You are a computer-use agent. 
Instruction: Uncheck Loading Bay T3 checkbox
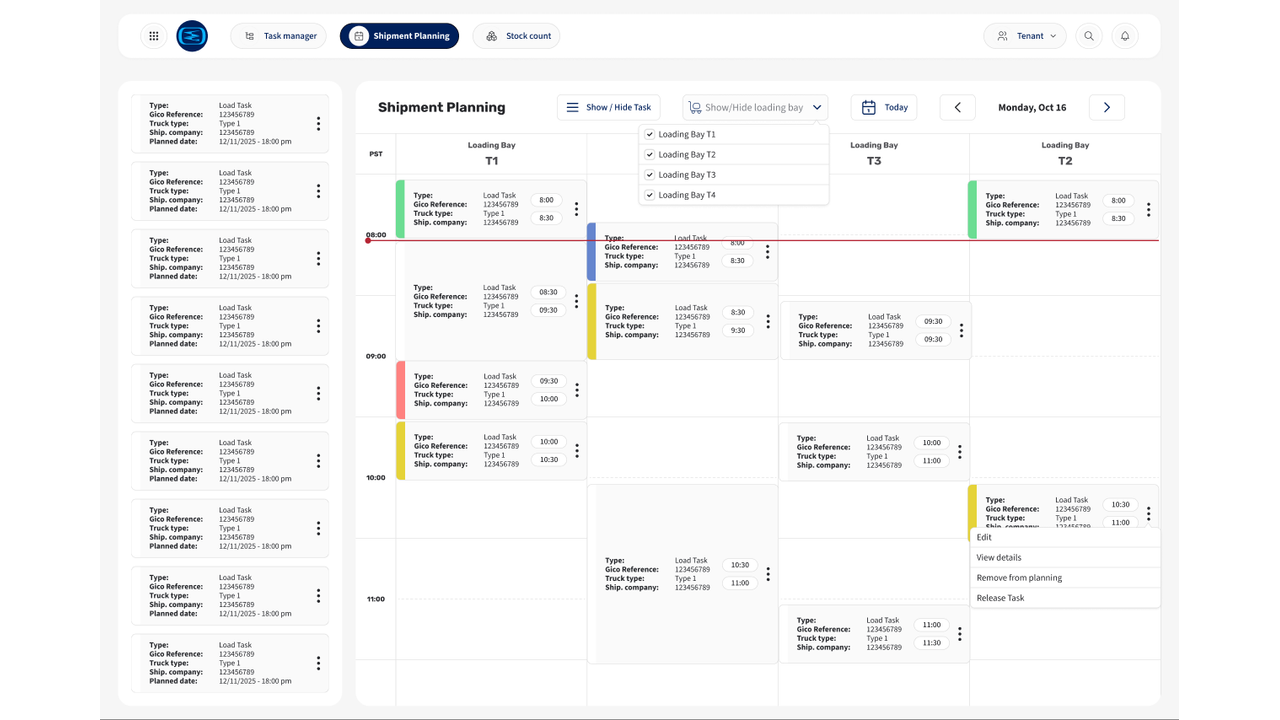650,175
